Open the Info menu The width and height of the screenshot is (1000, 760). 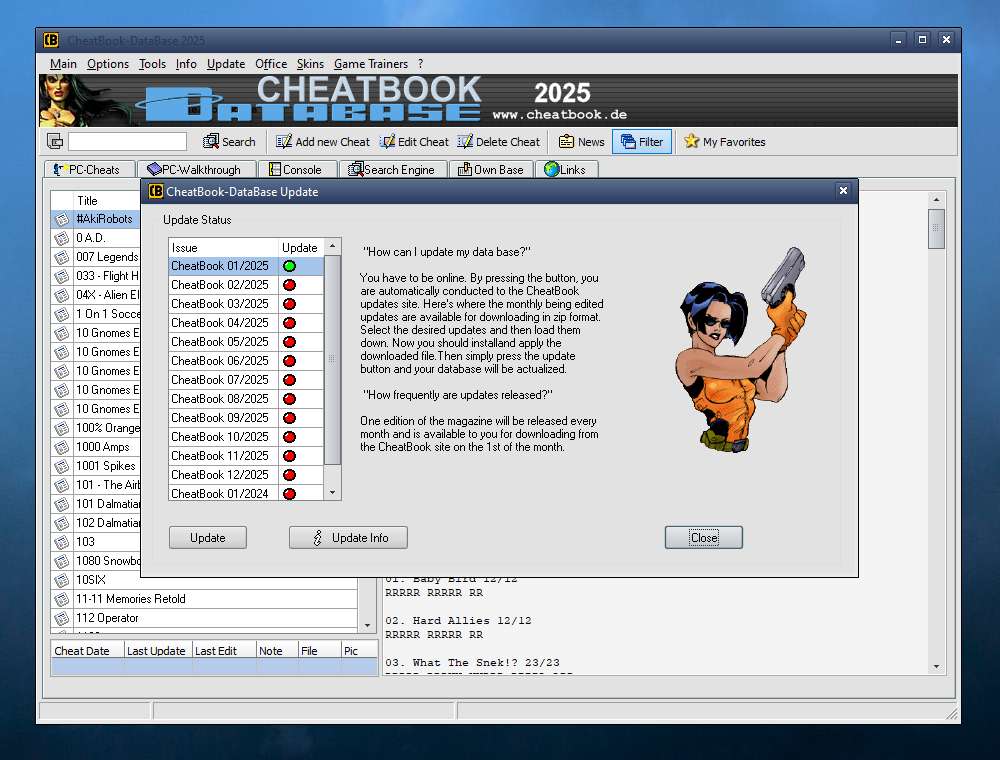tap(186, 64)
